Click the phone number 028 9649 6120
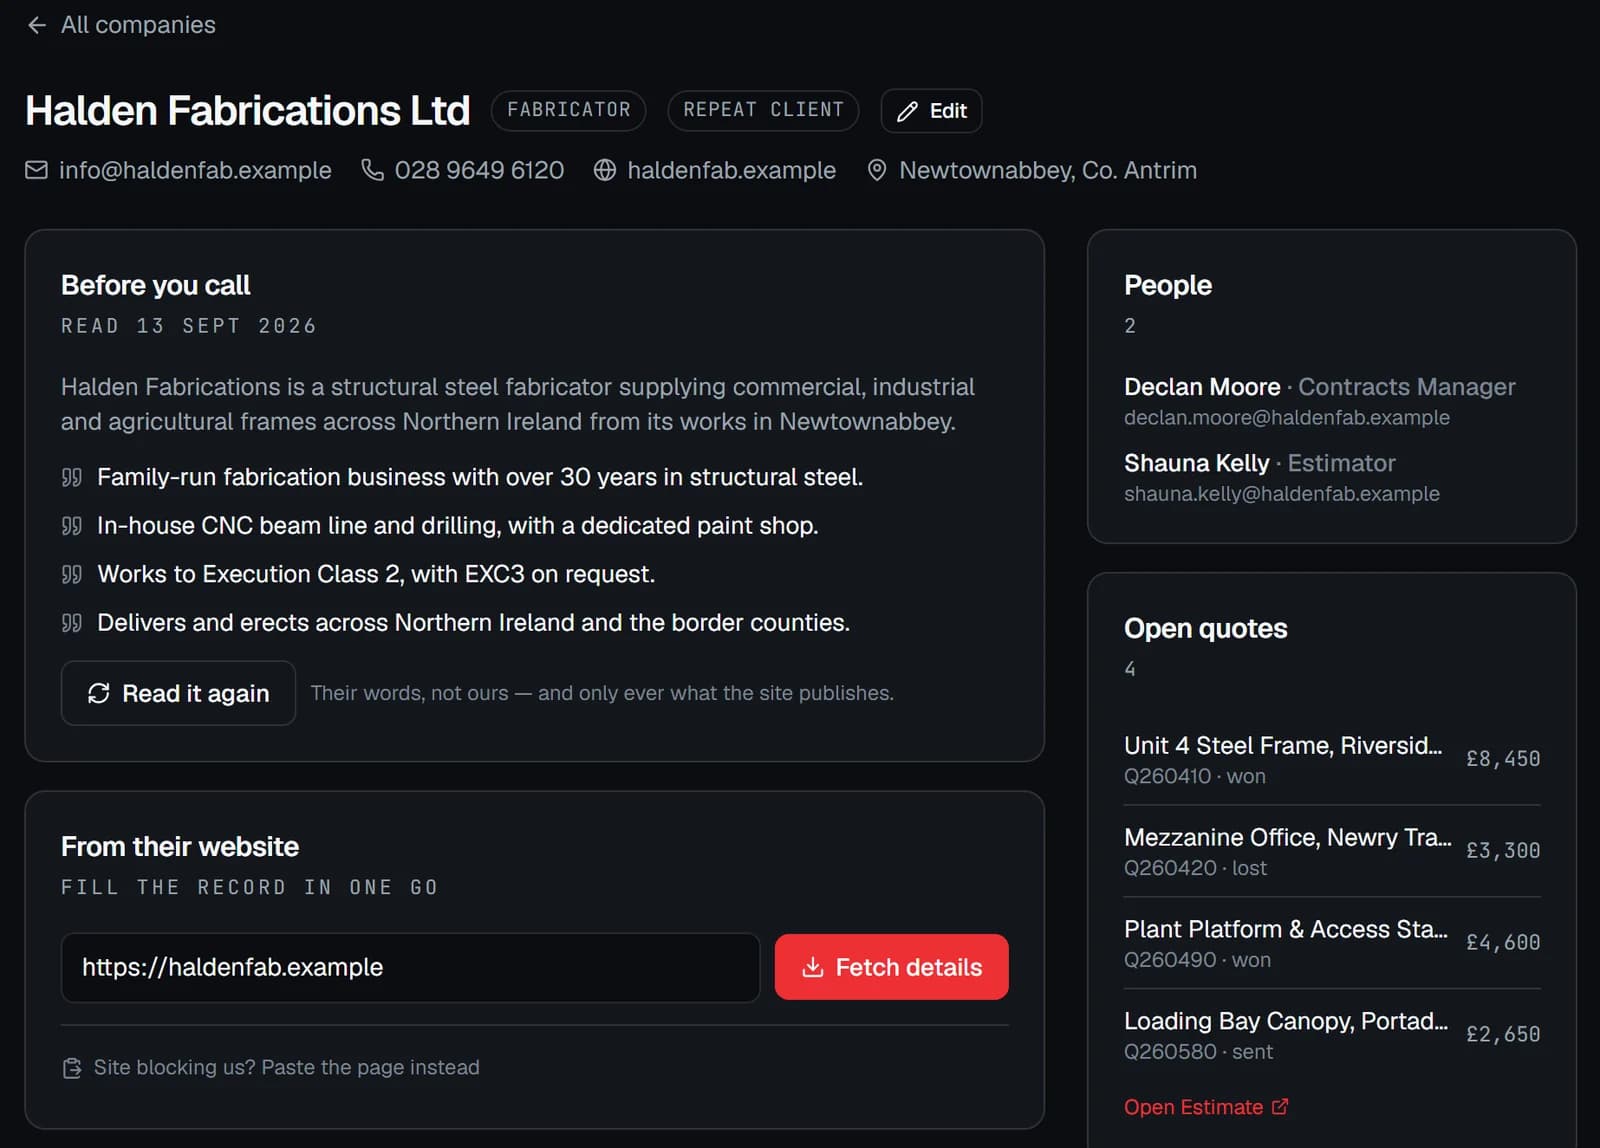1600x1148 pixels. tap(479, 170)
